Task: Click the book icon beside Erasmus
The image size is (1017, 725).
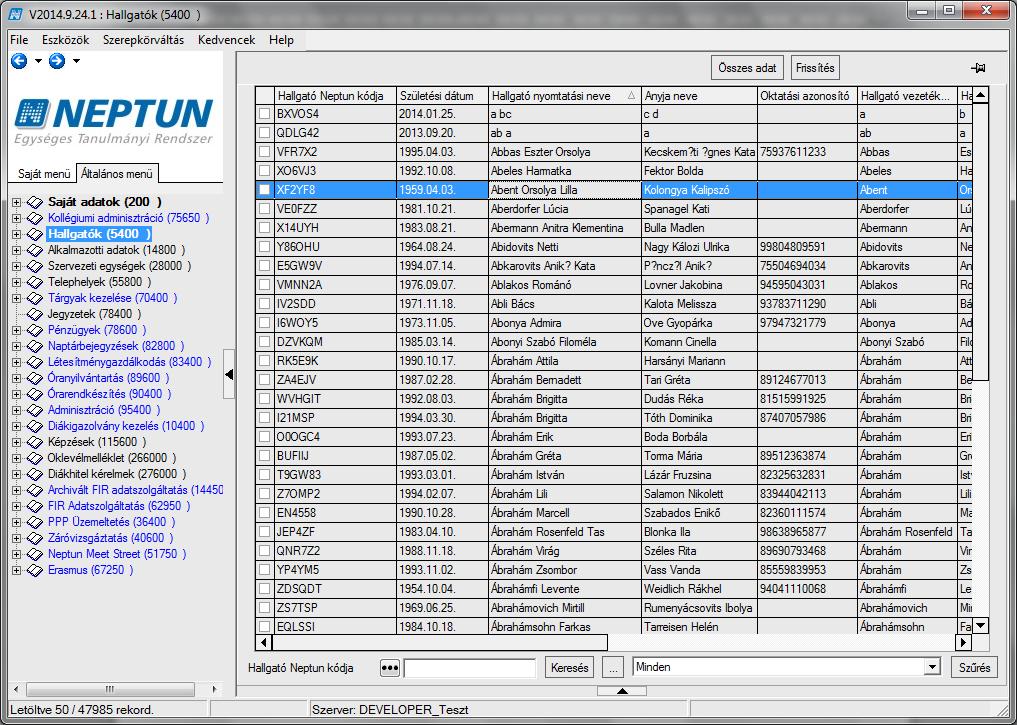Action: [x=34, y=571]
